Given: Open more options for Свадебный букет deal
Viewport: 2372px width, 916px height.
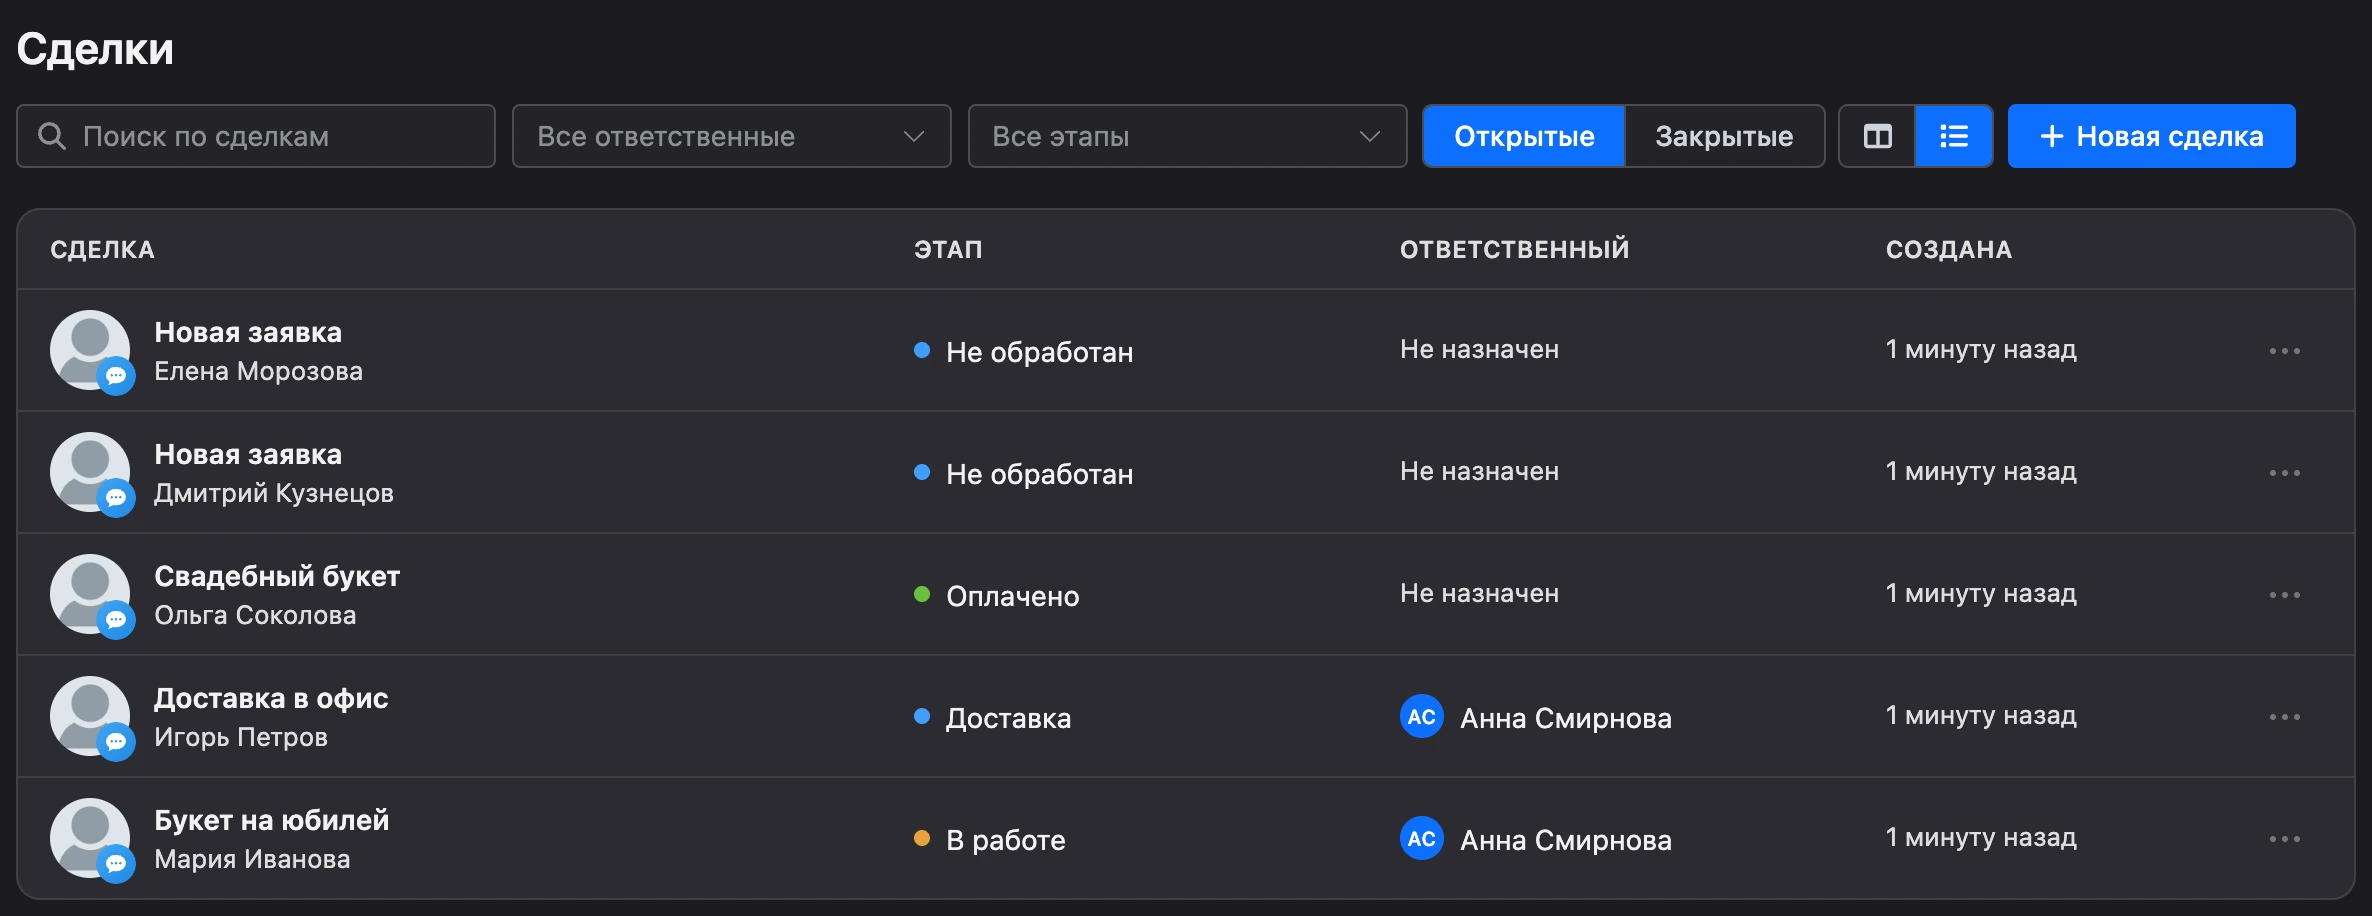Looking at the screenshot, I should [x=2284, y=595].
